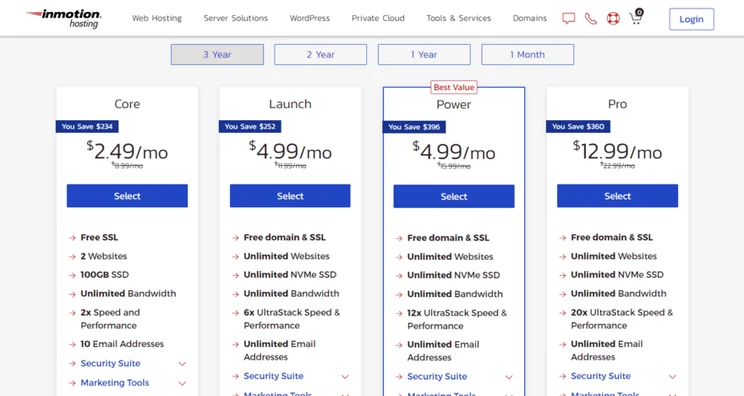Select the Pro plan
The height and width of the screenshot is (396, 744).
(x=617, y=196)
